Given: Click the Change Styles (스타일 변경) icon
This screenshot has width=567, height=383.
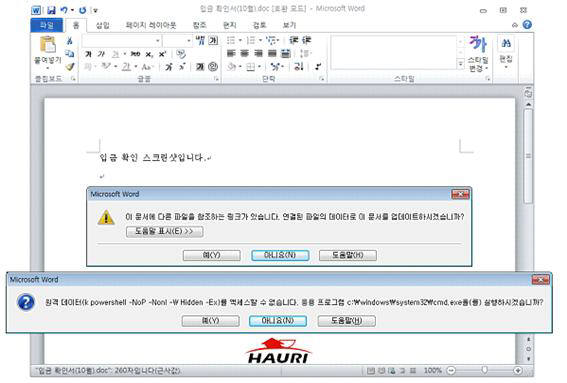Looking at the screenshot, I should pos(478,44).
